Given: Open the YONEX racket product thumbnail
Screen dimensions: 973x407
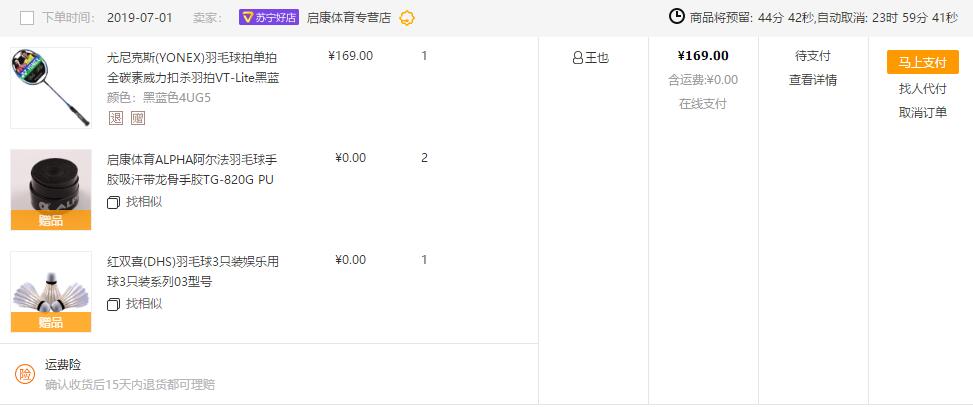Looking at the screenshot, I should pyautogui.click(x=51, y=88).
